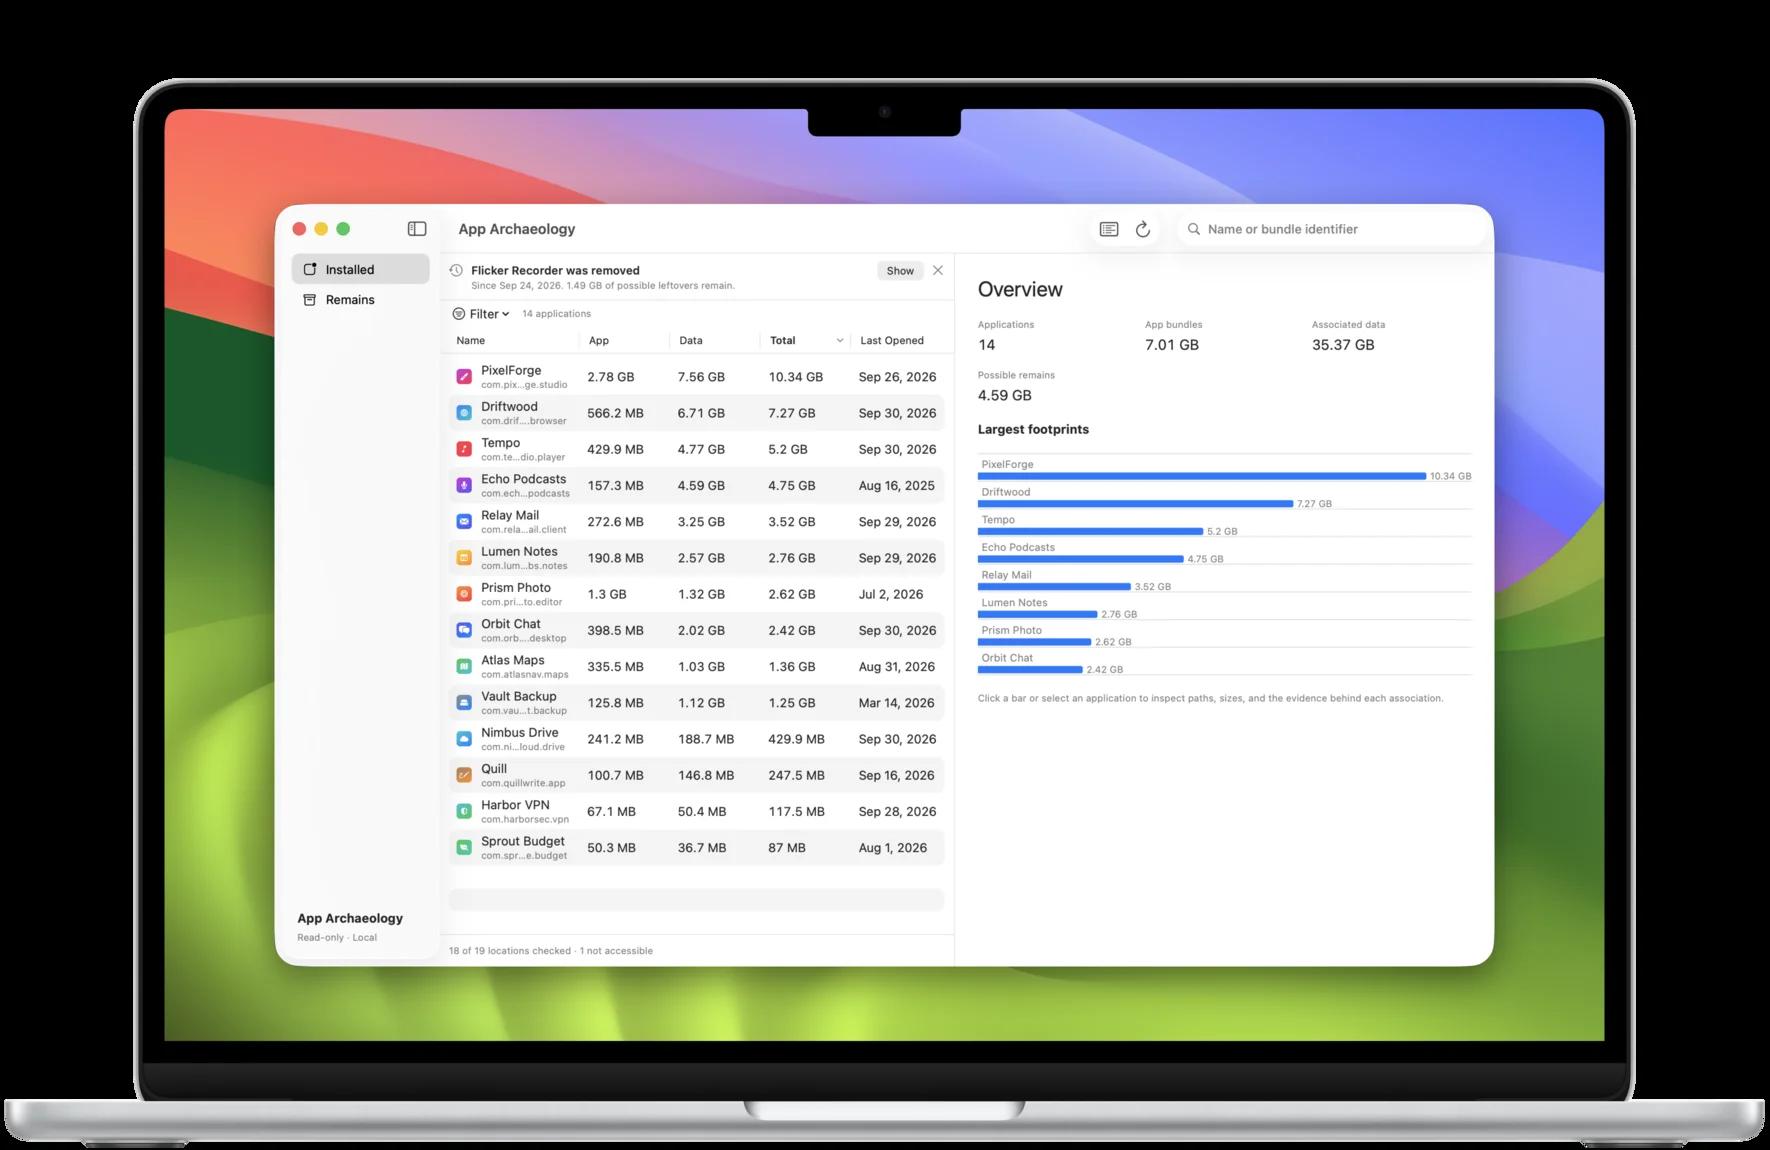Click the Total value 10.34 GB

(796, 377)
